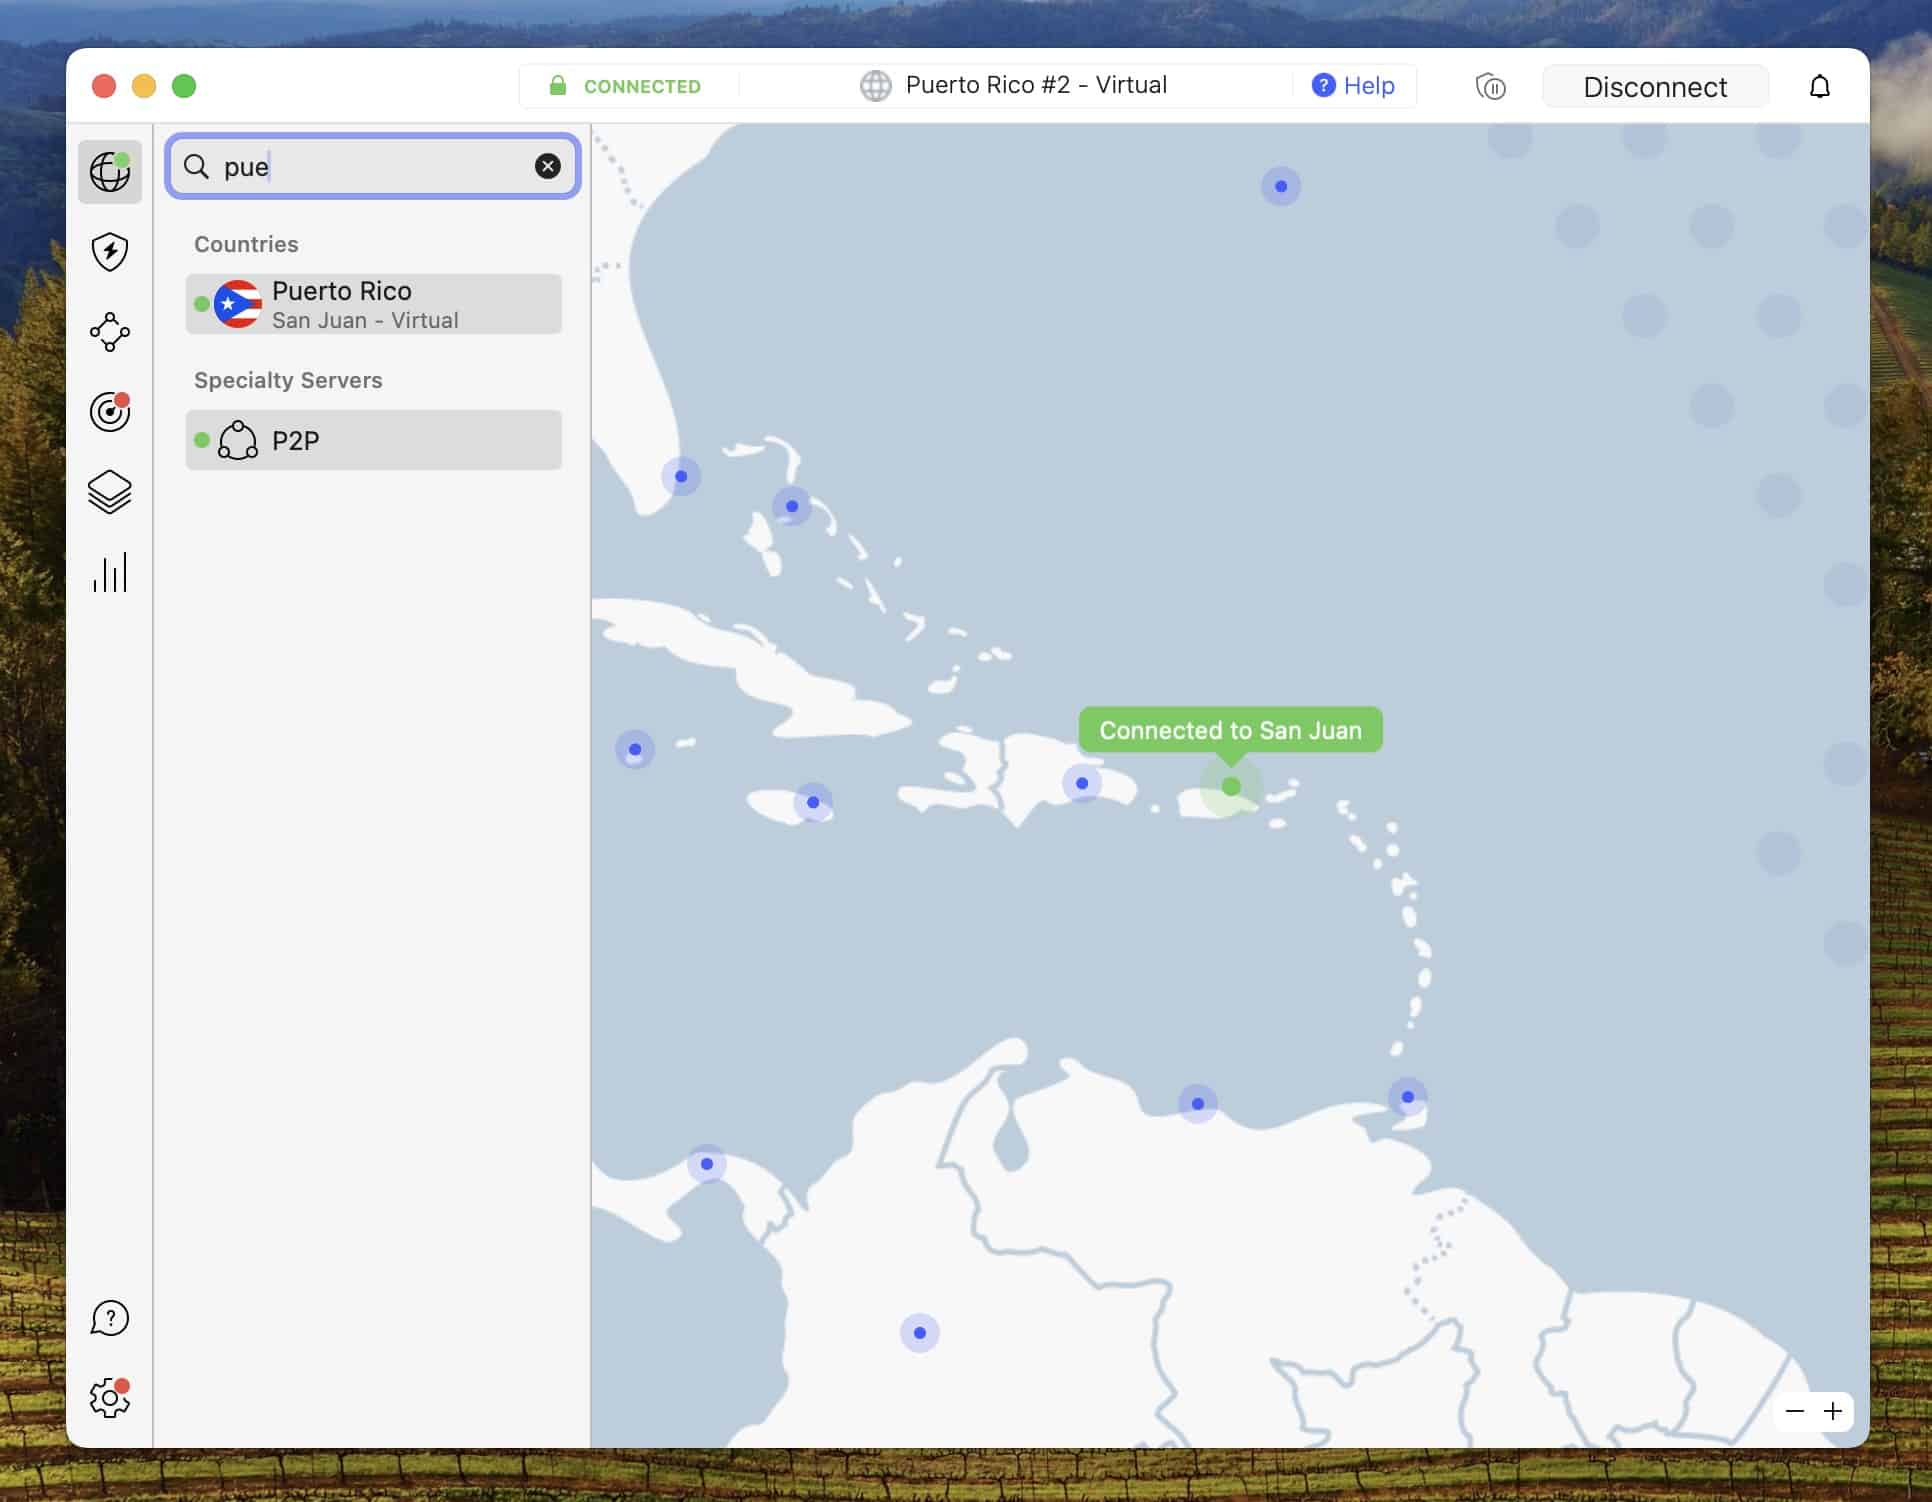
Task: Open Threat Protection shield sidebar icon
Action: 110,252
